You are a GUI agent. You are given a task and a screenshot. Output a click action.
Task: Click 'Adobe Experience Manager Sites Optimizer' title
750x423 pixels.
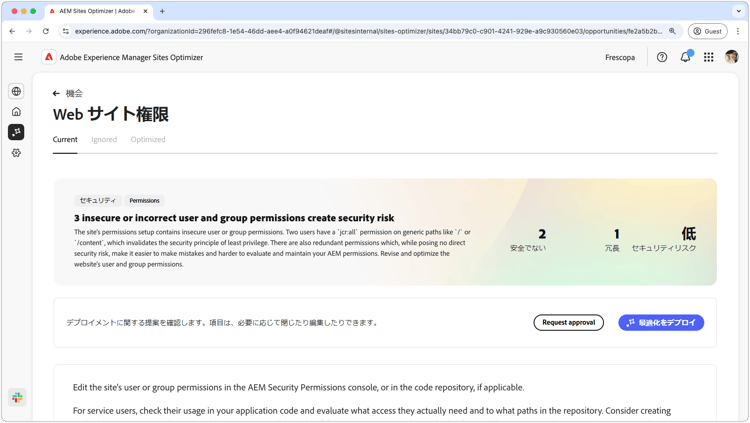131,57
